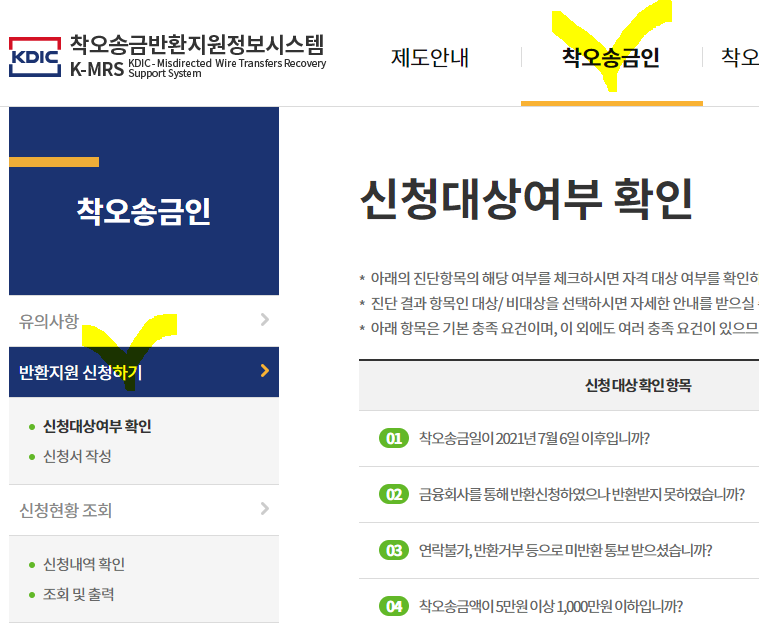Click the green 04 number badge
The image size is (759, 623).
click(x=394, y=606)
